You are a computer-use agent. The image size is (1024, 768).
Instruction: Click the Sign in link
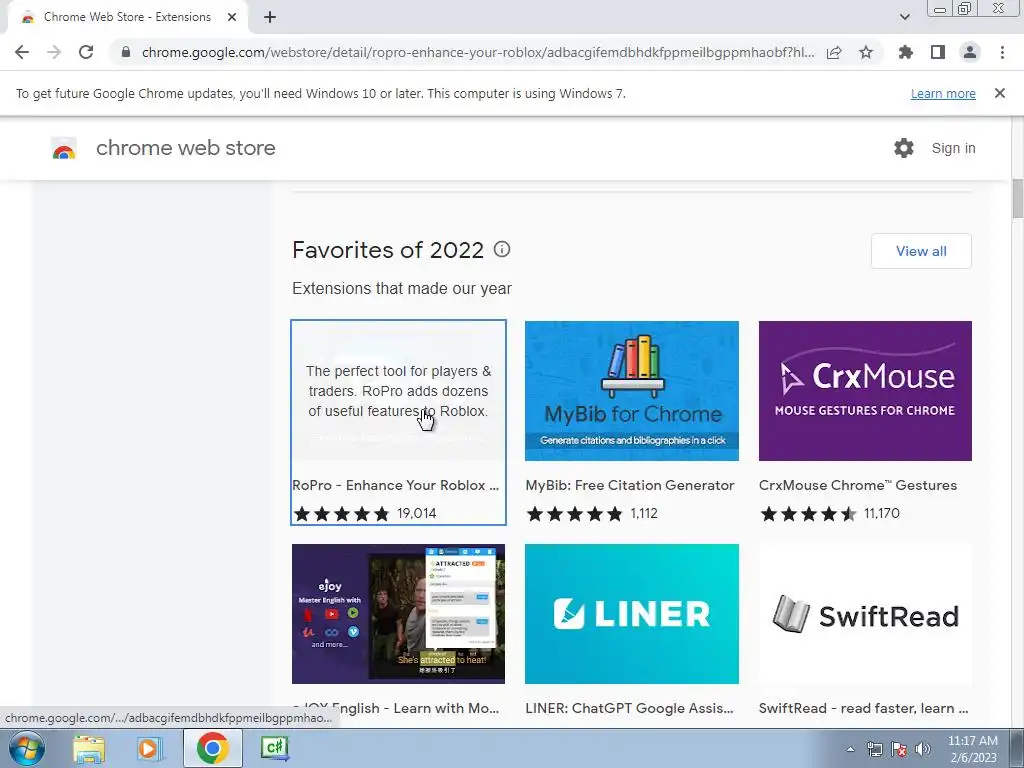[x=953, y=148]
